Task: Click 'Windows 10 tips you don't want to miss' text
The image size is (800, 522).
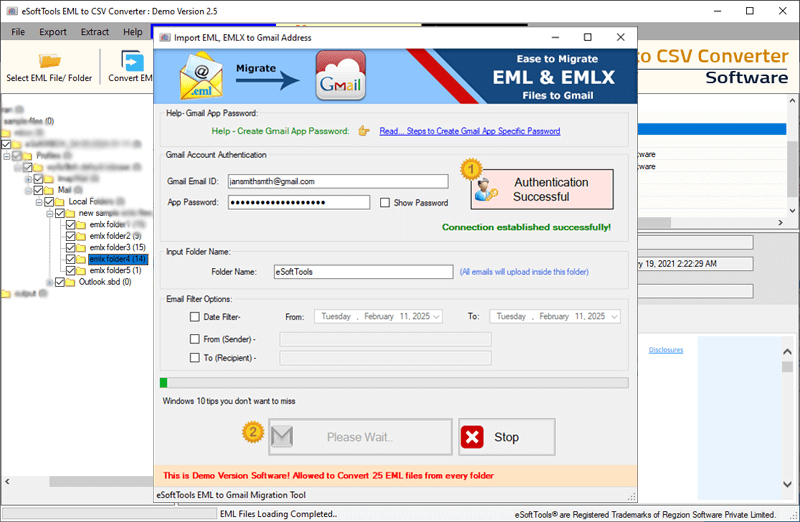Action: (229, 401)
